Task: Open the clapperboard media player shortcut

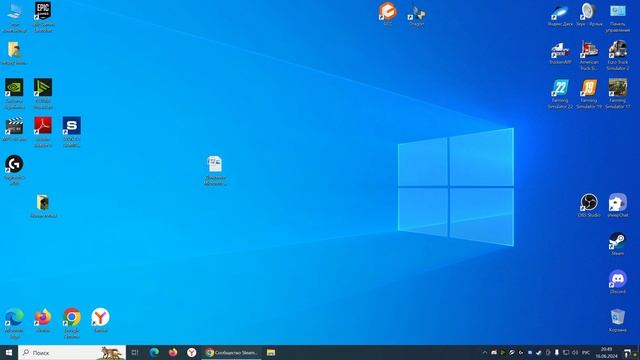Action: (14, 129)
